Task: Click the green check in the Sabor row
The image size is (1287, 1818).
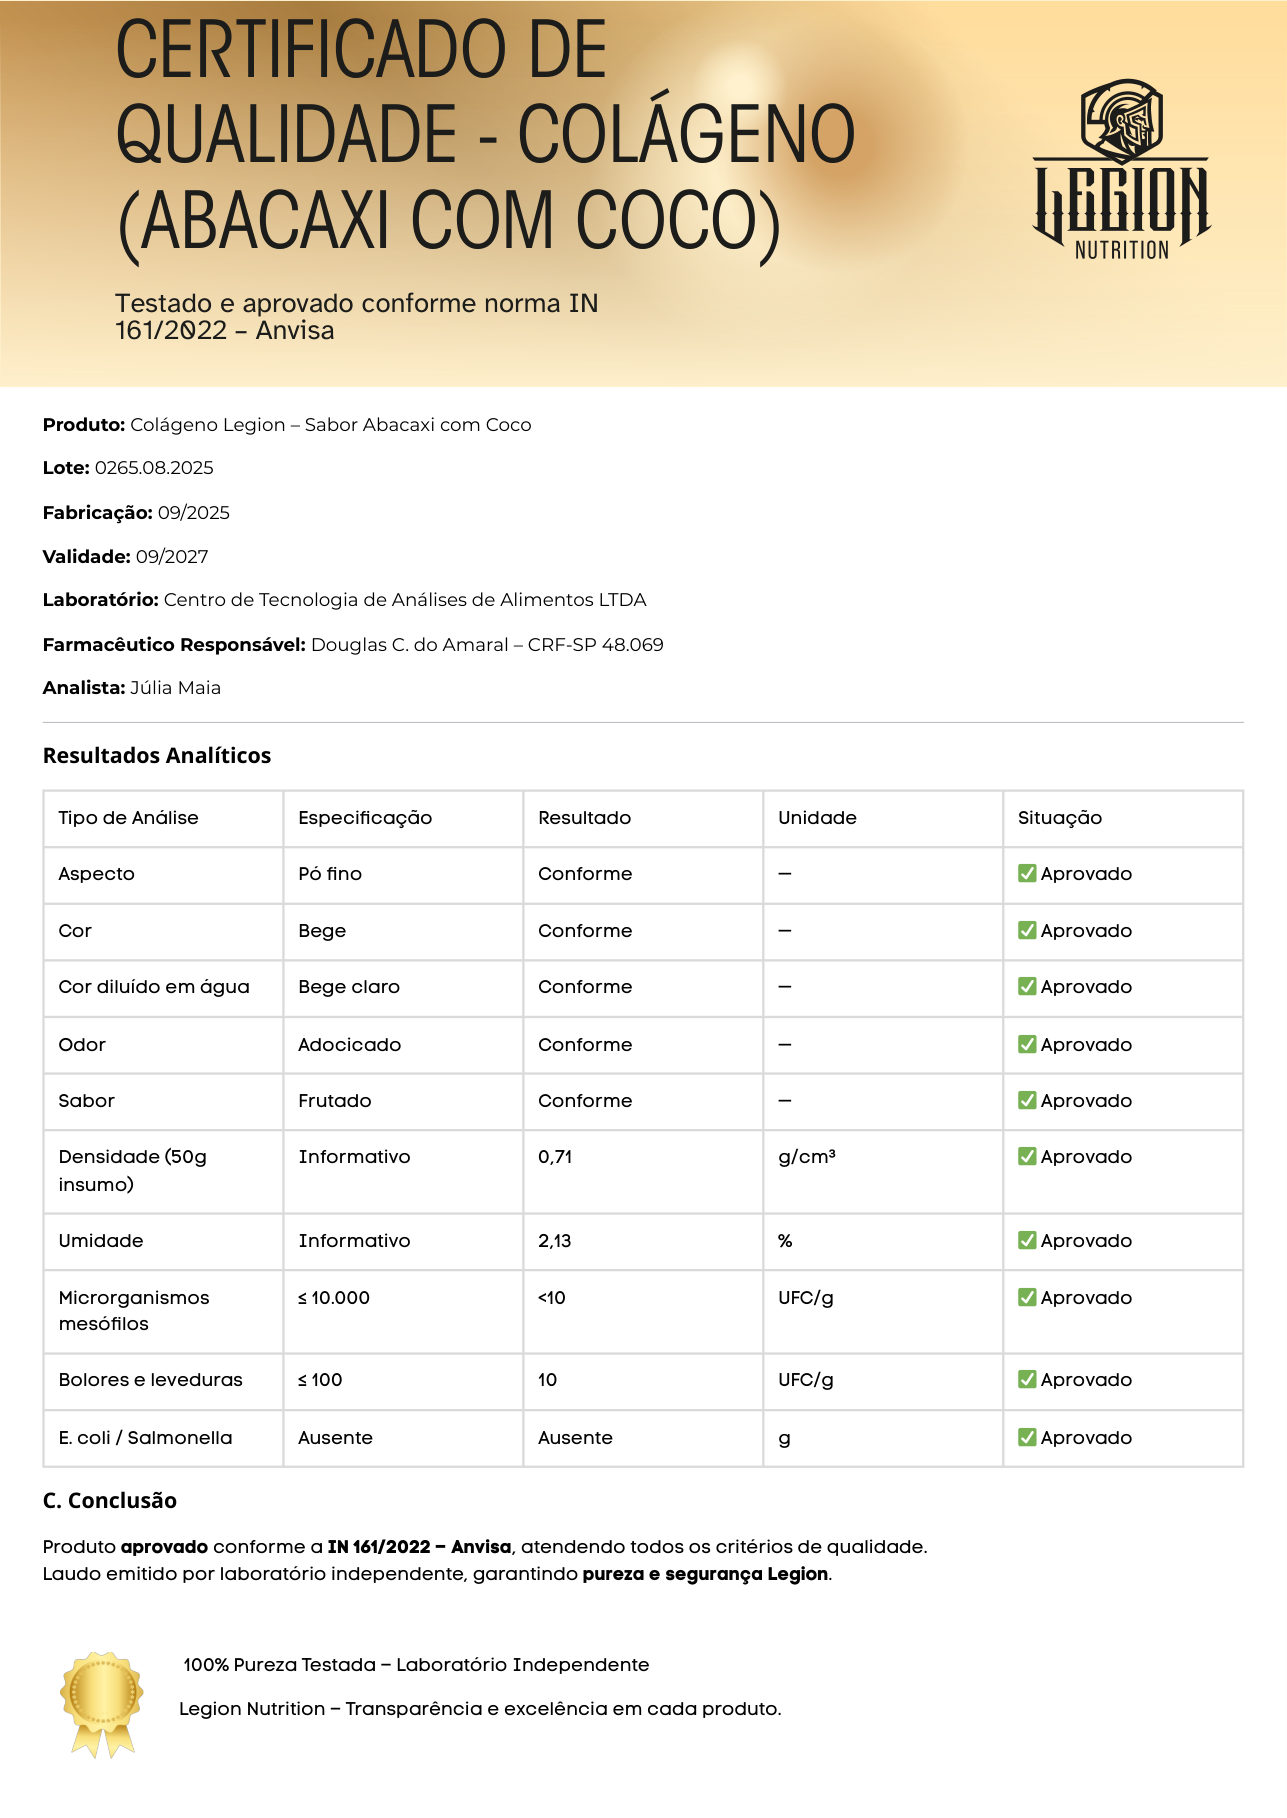Action: [x=1027, y=1100]
